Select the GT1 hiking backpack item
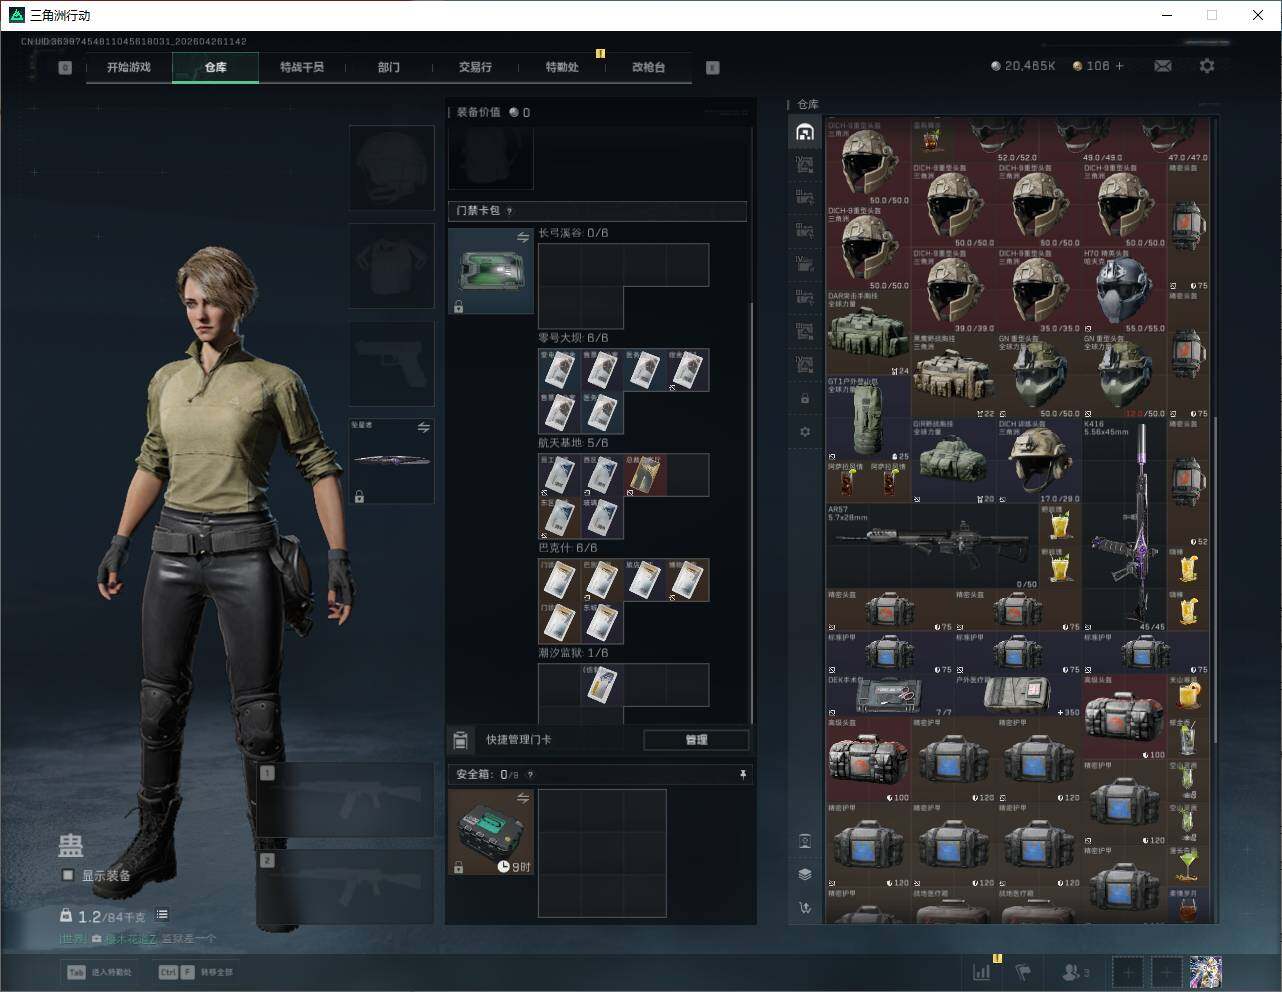1282x992 pixels. tap(869, 418)
